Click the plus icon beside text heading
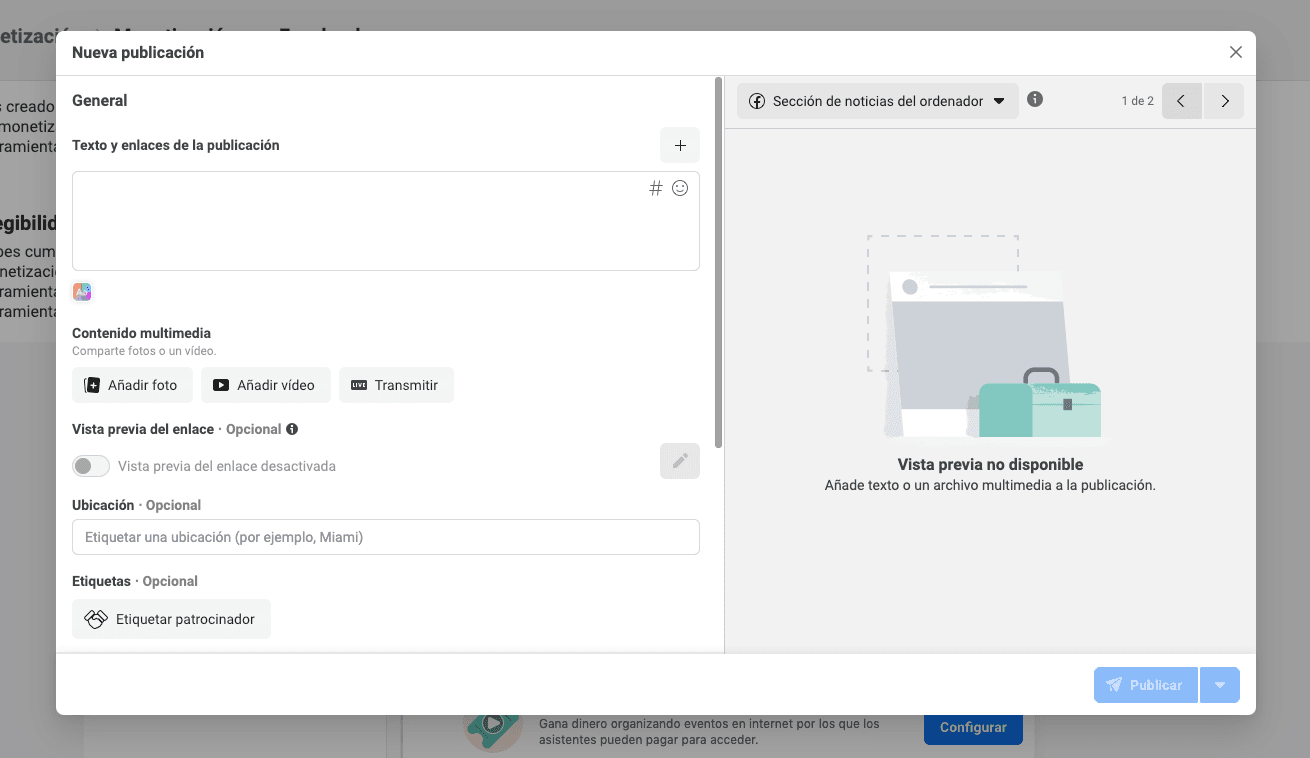Viewport: 1310px width, 758px height. click(x=680, y=145)
